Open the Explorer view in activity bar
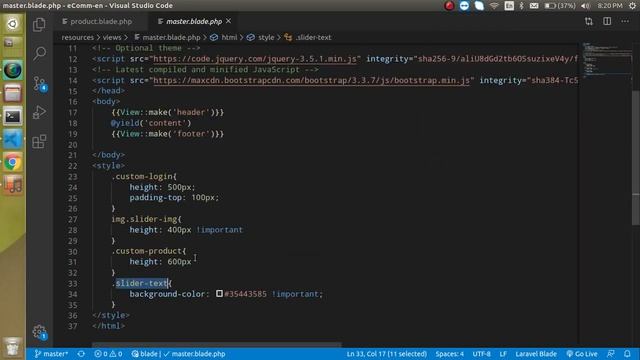This screenshot has width=640, height=360. [x=39, y=24]
